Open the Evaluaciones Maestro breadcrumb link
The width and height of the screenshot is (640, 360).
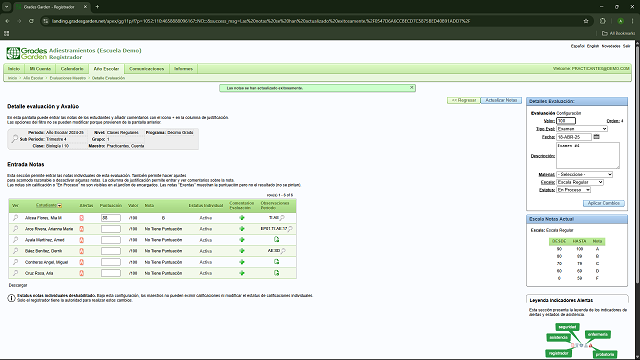pos(68,78)
